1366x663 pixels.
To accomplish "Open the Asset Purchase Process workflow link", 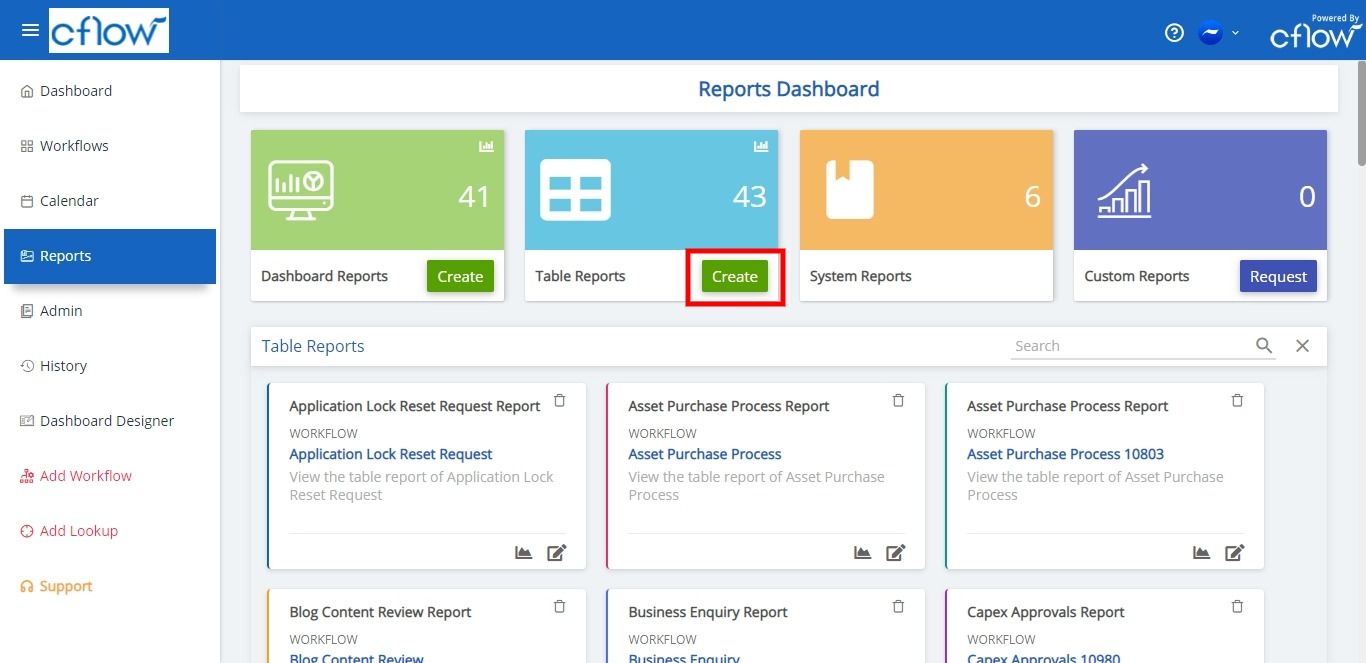I will (x=704, y=453).
